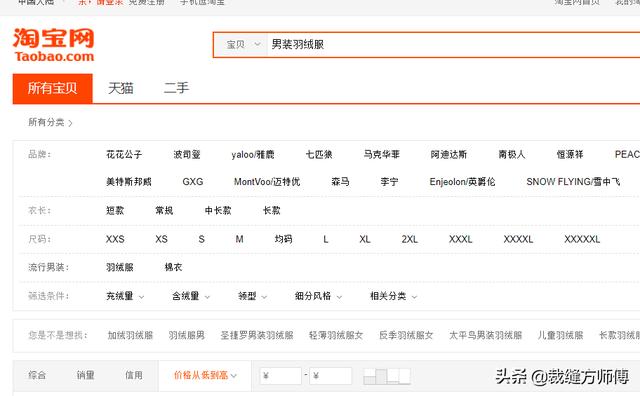The width and height of the screenshot is (640, 396).
Task: Filter by brand 李宁
Action: pos(389,182)
